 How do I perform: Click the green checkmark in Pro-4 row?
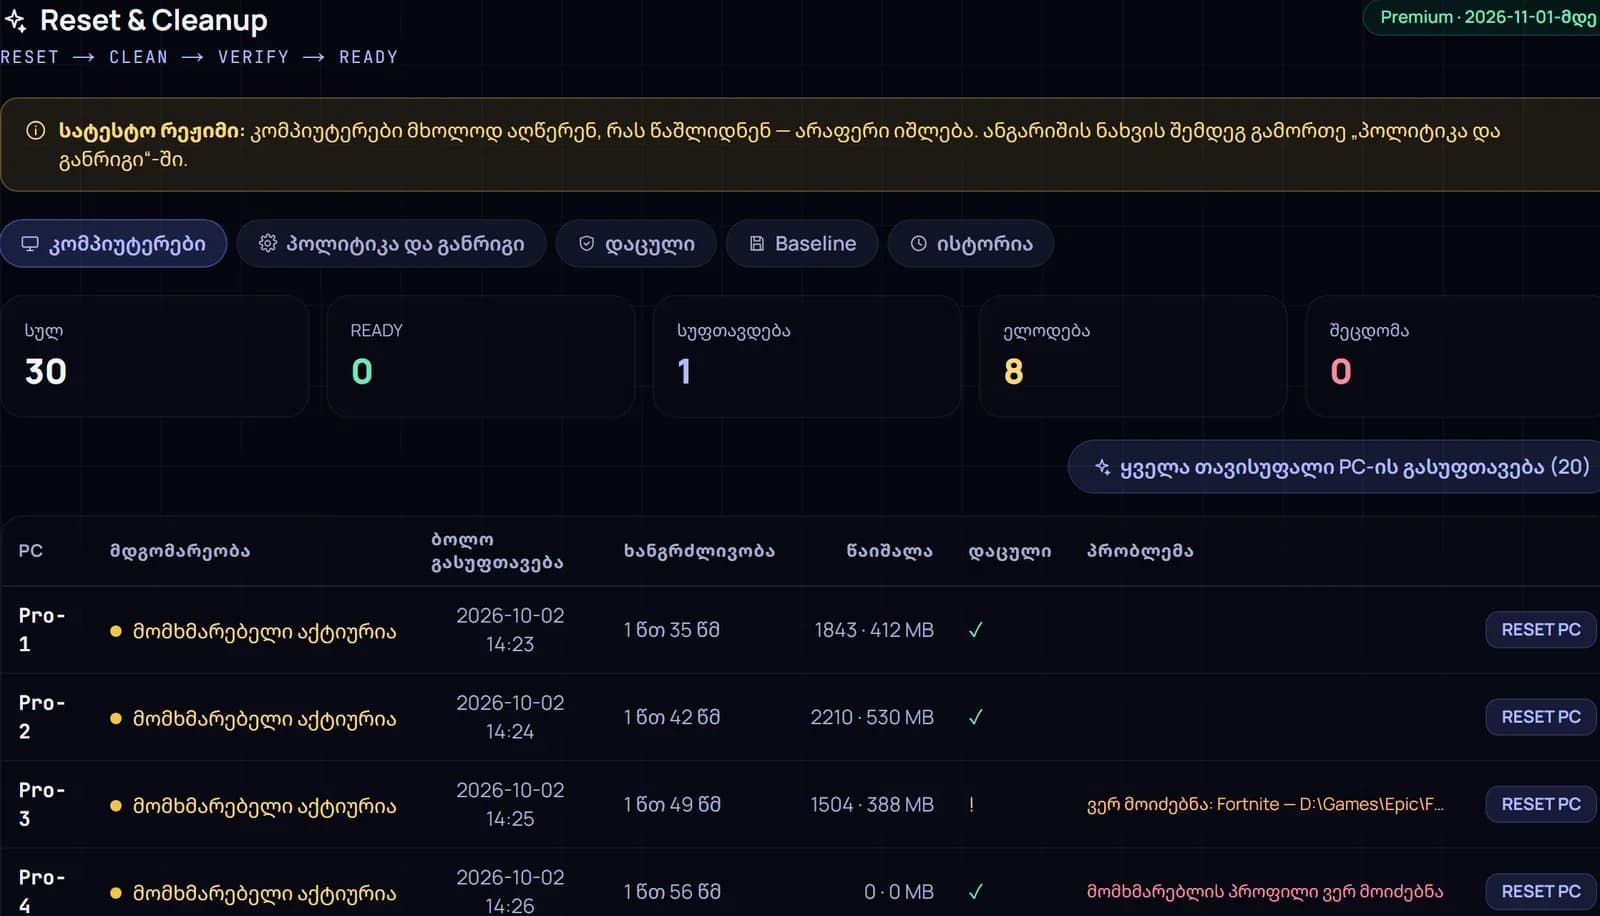975,891
